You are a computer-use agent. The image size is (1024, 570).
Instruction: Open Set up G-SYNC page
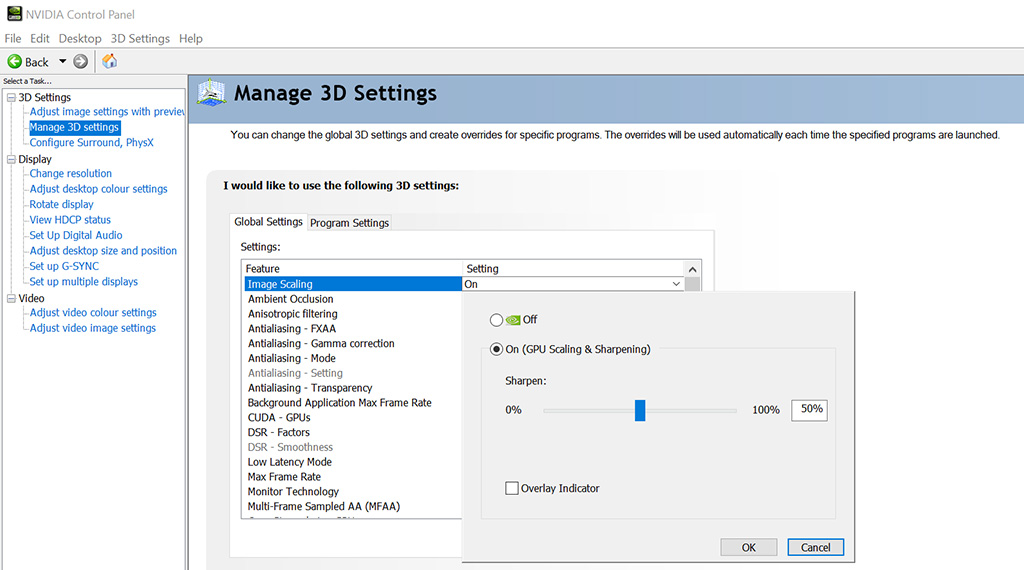(x=64, y=266)
